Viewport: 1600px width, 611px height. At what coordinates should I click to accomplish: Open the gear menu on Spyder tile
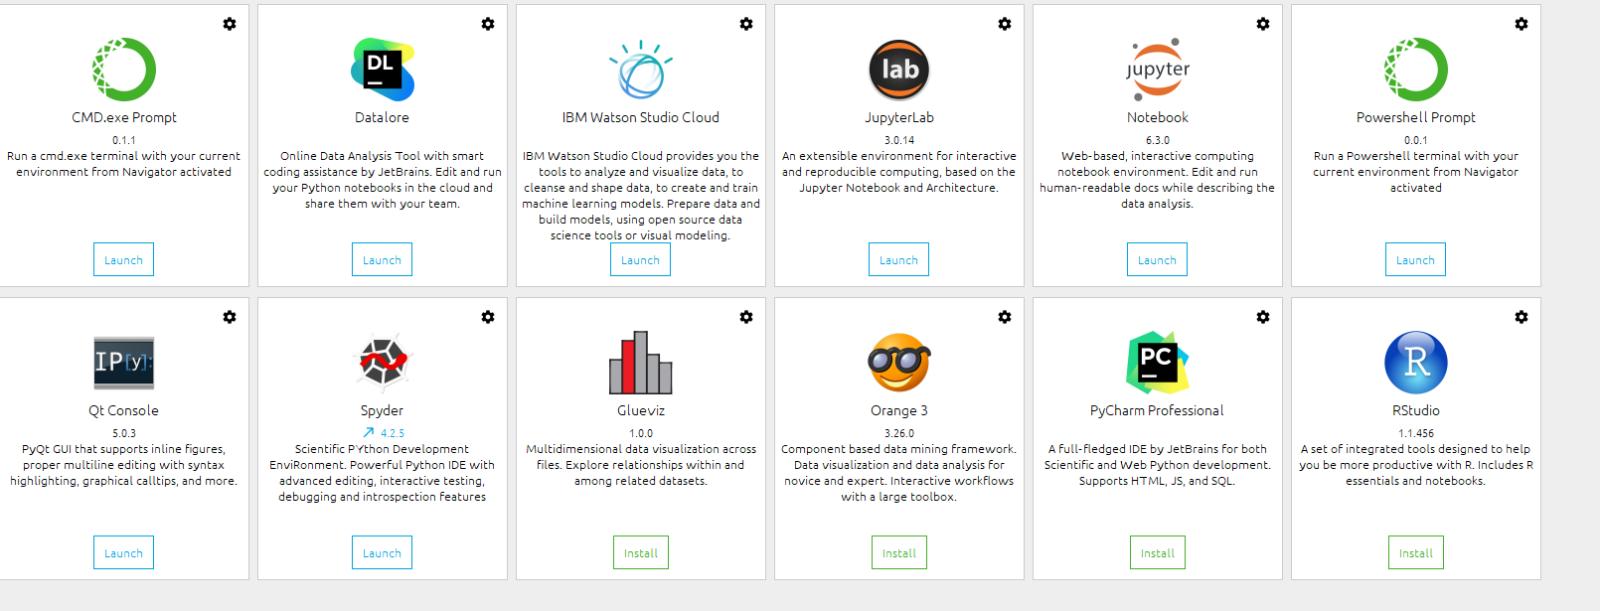click(488, 317)
